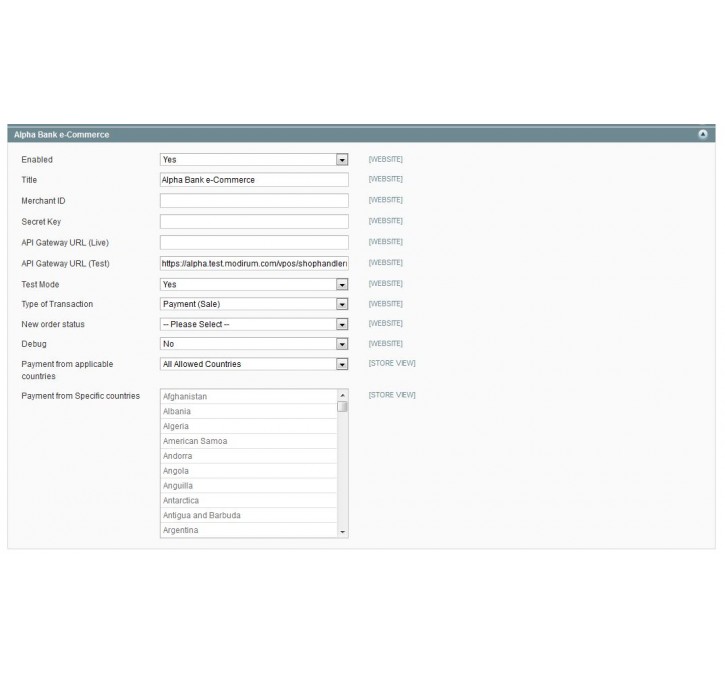
Task: Click the Enabled field label
Action: pos(37,159)
